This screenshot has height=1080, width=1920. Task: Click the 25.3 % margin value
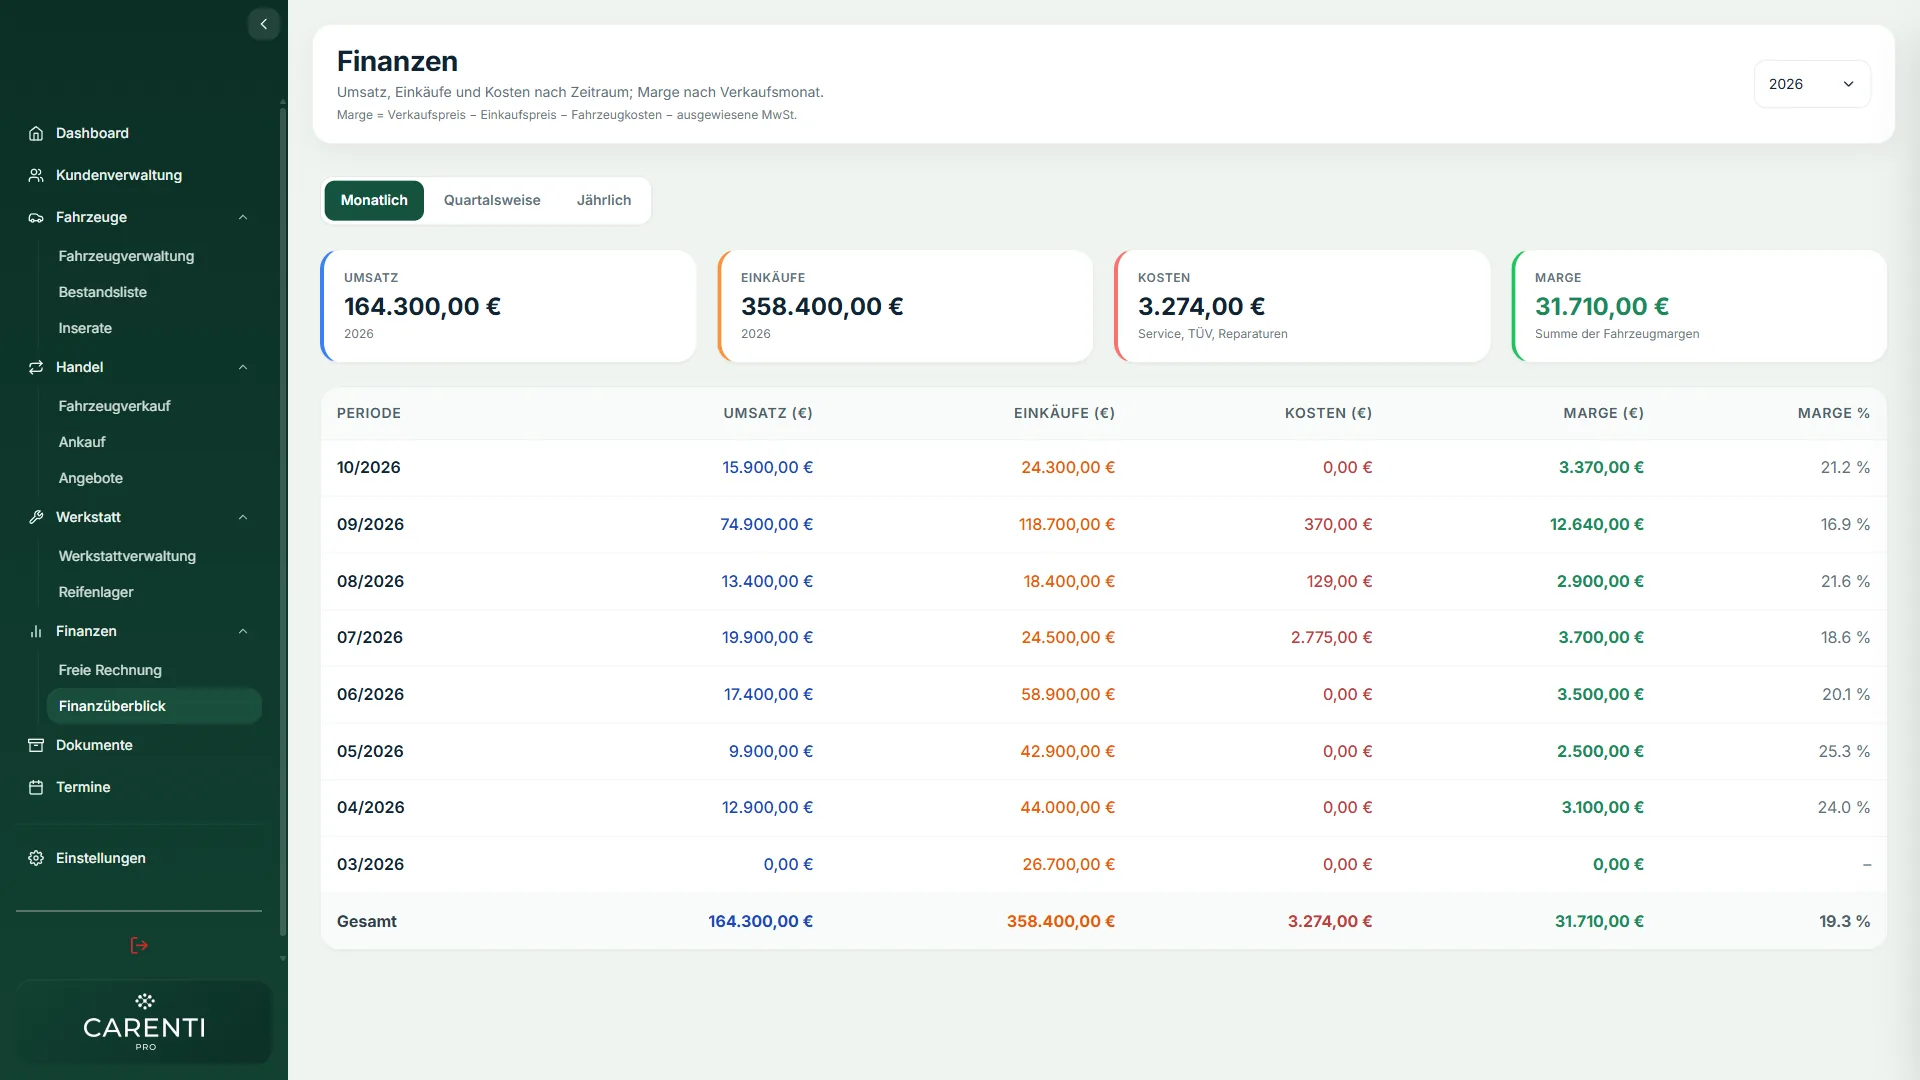point(1844,751)
